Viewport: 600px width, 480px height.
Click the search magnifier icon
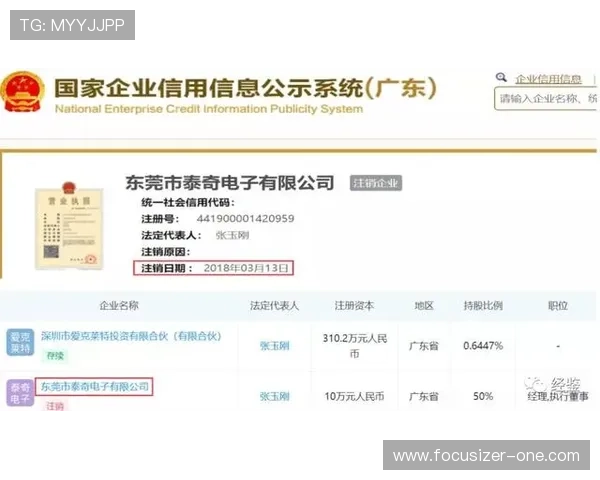pyautogui.click(x=501, y=78)
